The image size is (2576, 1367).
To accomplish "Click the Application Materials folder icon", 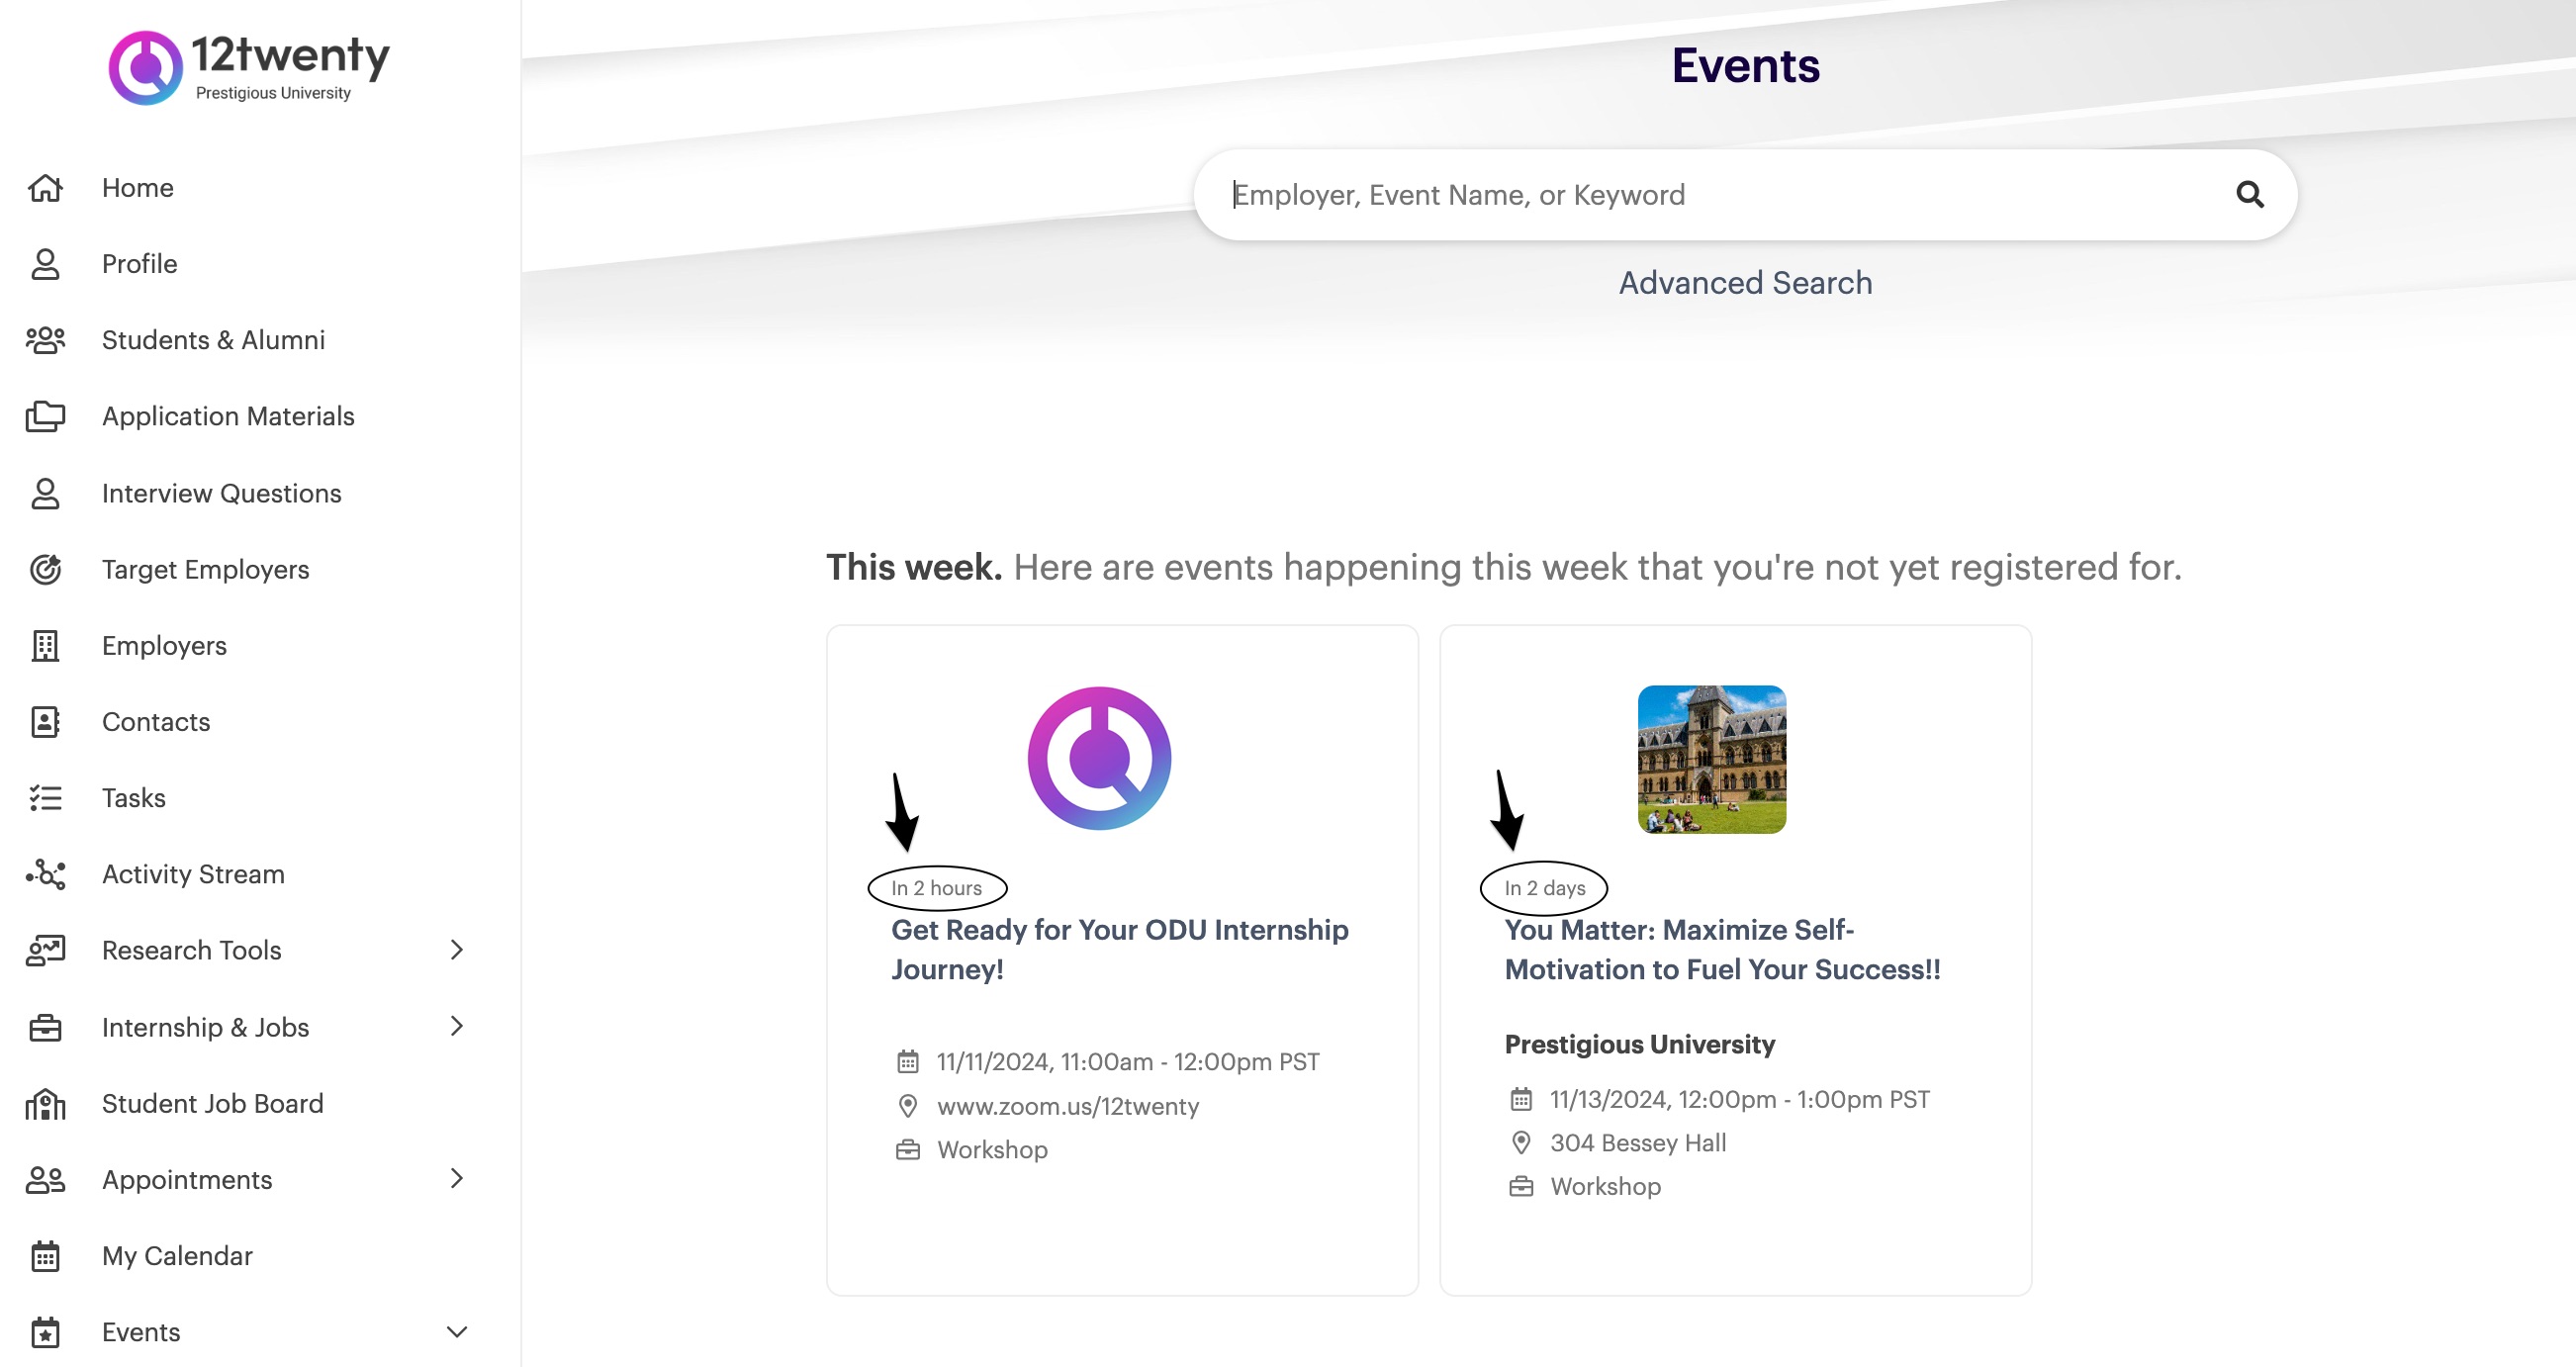I will click(x=45, y=416).
